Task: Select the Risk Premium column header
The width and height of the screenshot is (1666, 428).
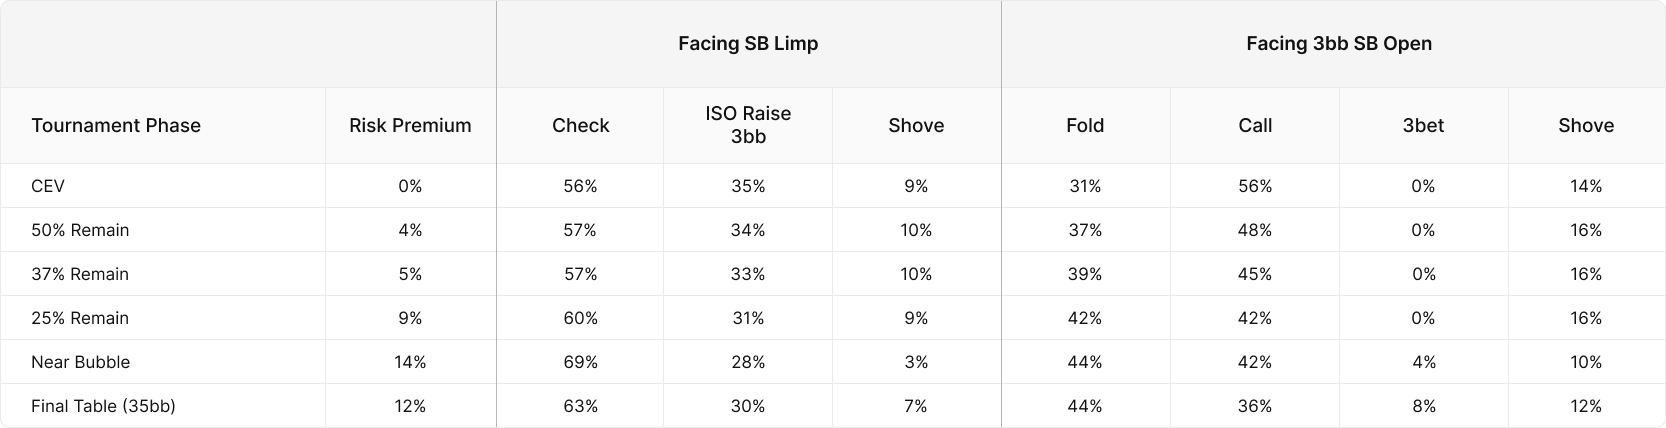Action: coord(410,125)
